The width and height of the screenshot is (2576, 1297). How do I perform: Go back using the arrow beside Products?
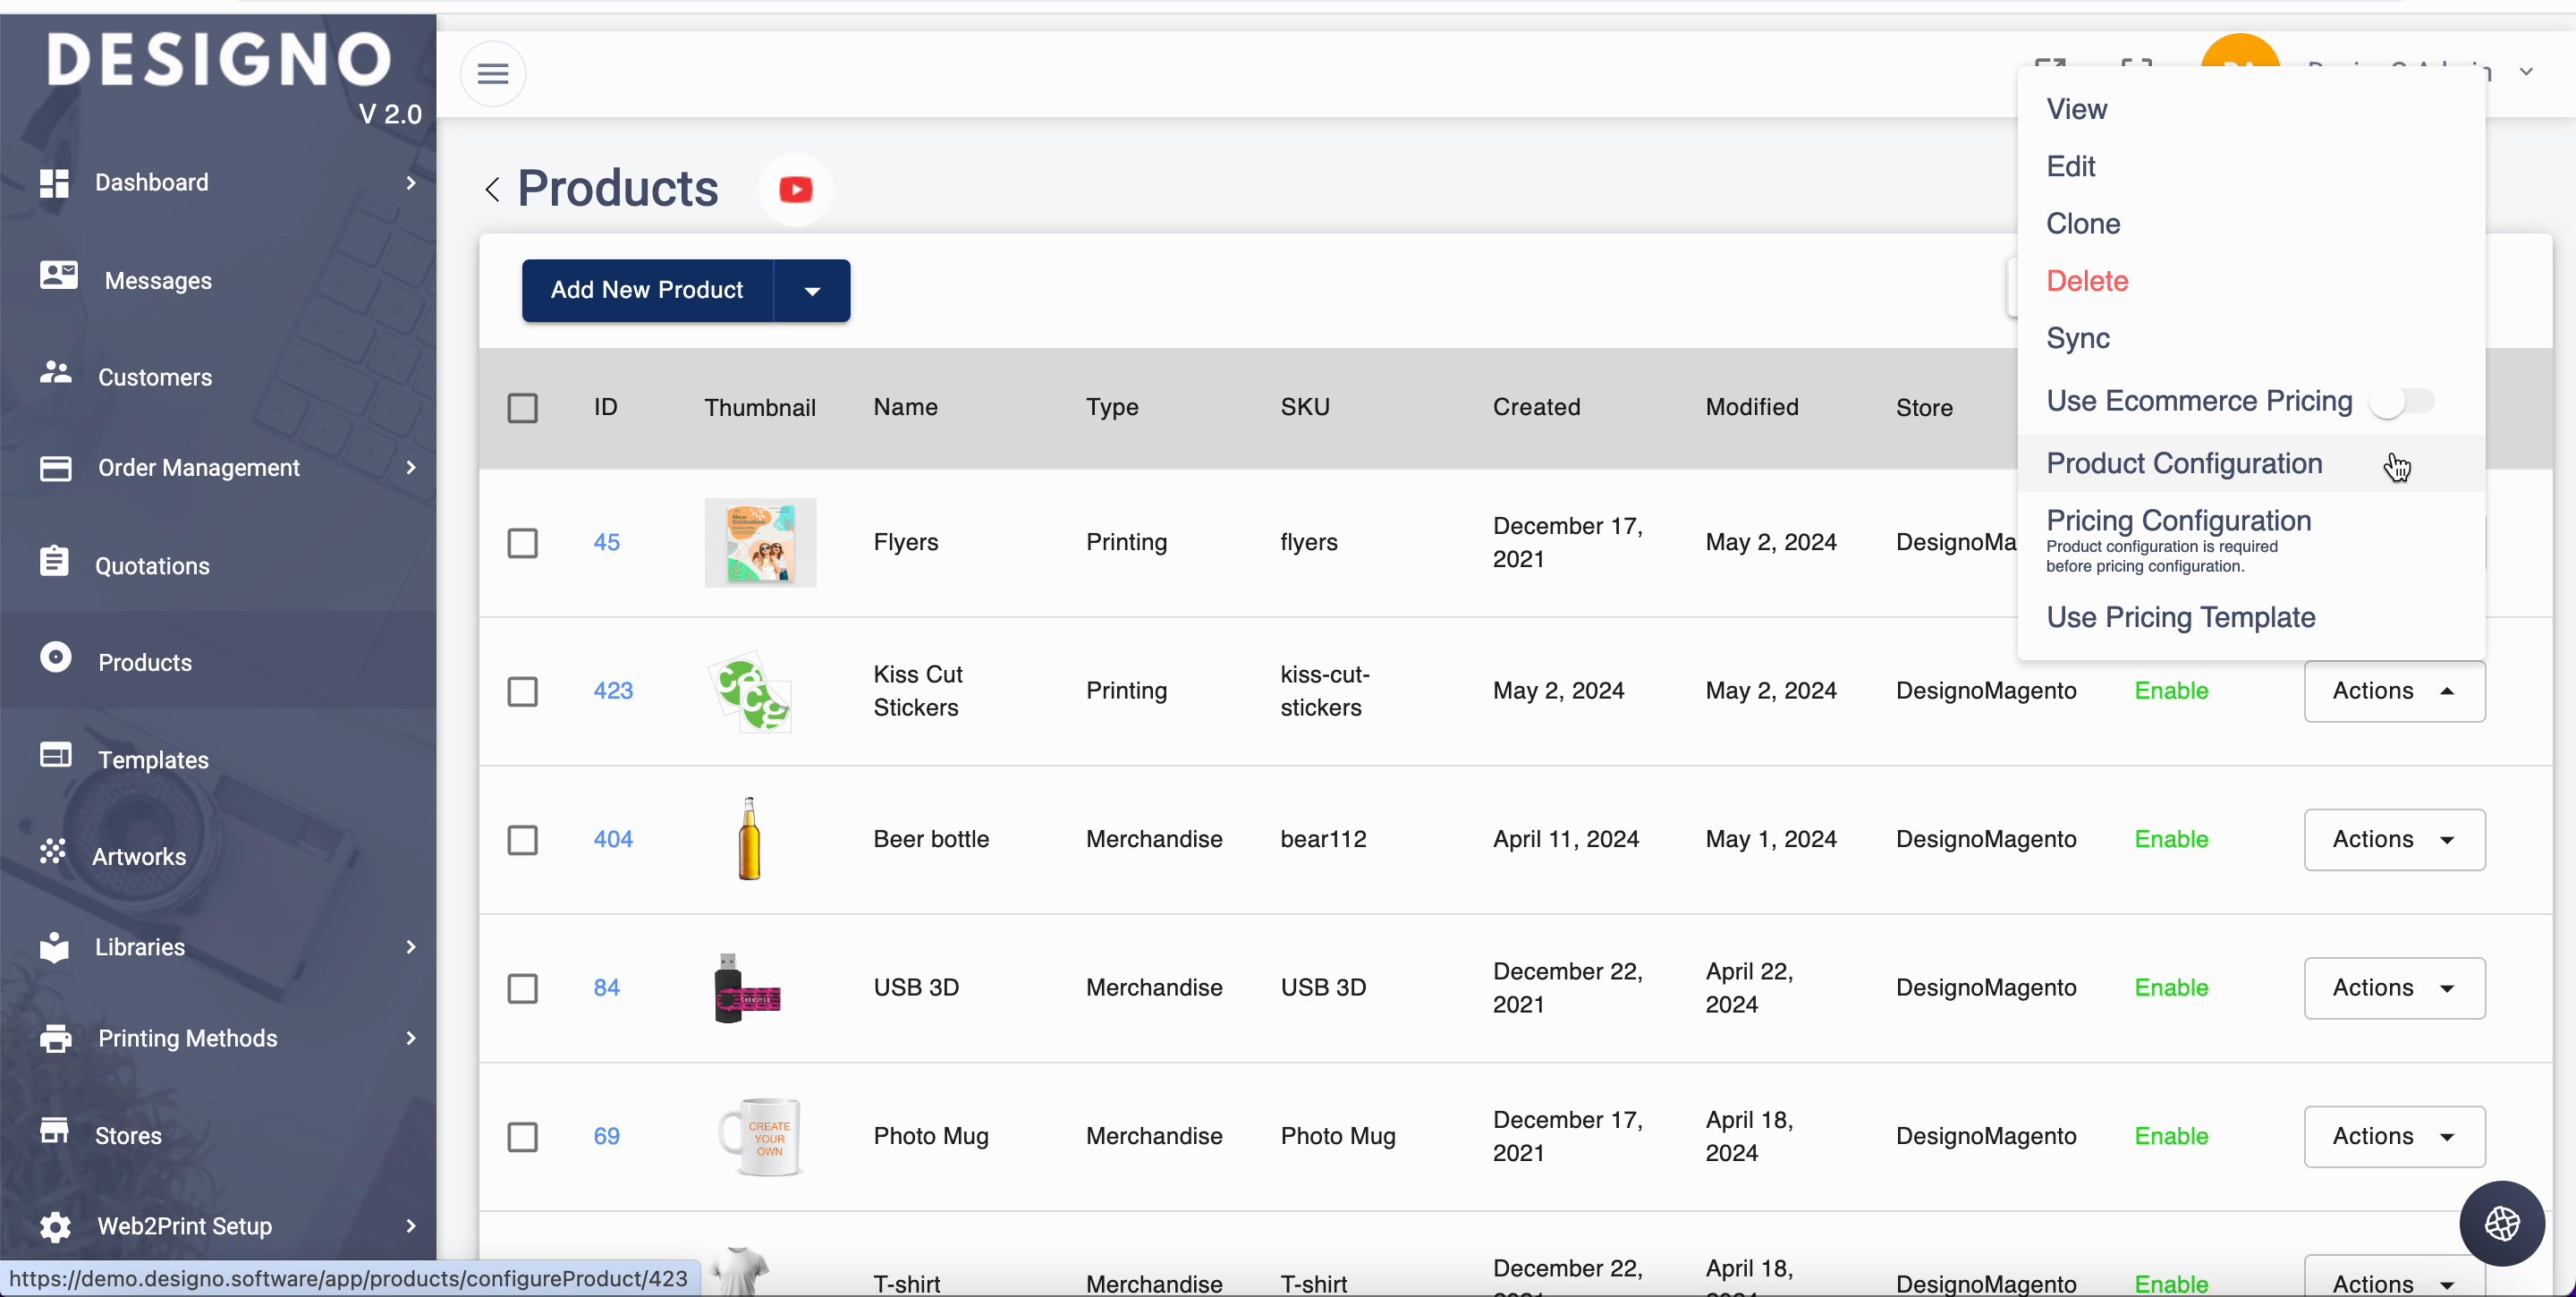click(492, 189)
